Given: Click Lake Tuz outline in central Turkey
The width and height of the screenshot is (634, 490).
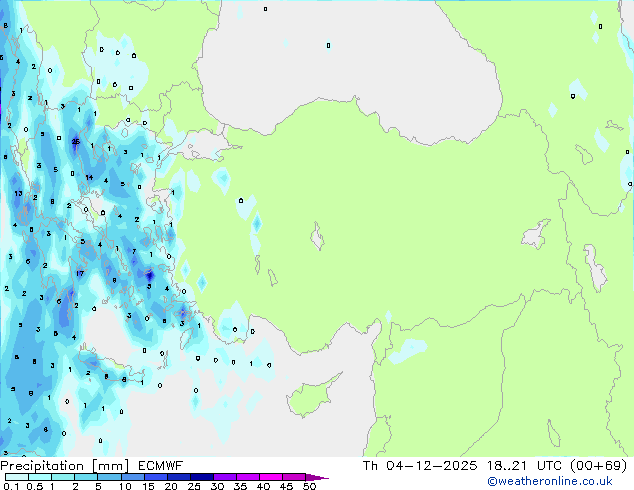Looking at the screenshot, I should pos(320,240).
